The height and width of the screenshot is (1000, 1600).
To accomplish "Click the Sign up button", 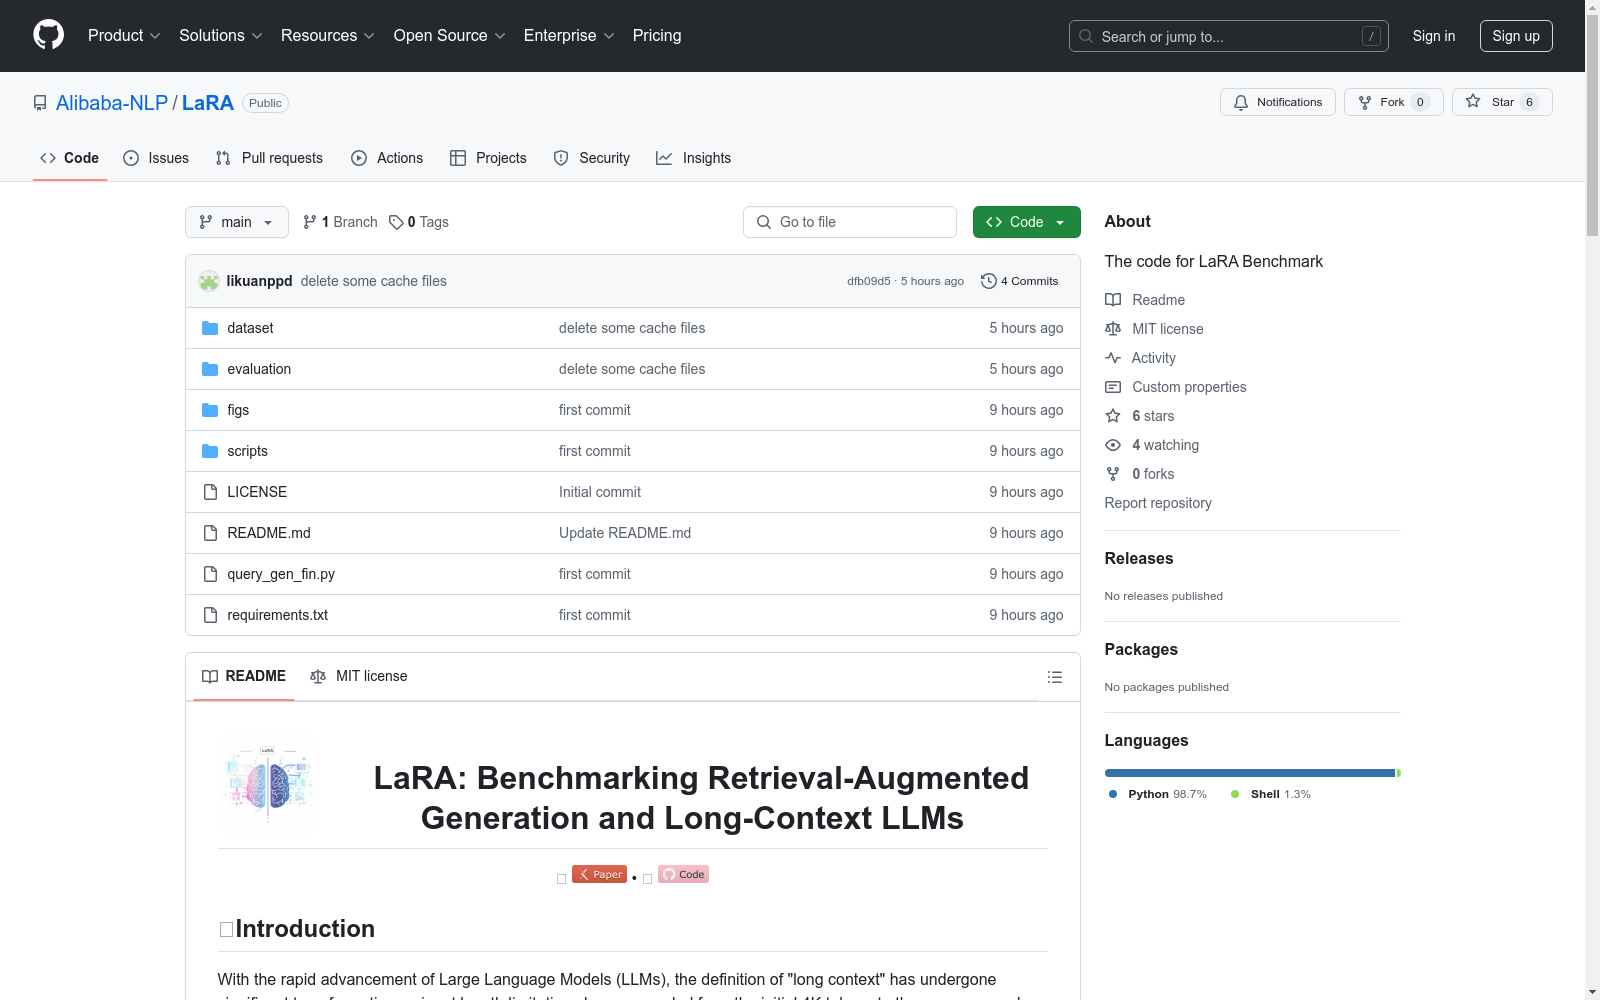I will [1516, 36].
